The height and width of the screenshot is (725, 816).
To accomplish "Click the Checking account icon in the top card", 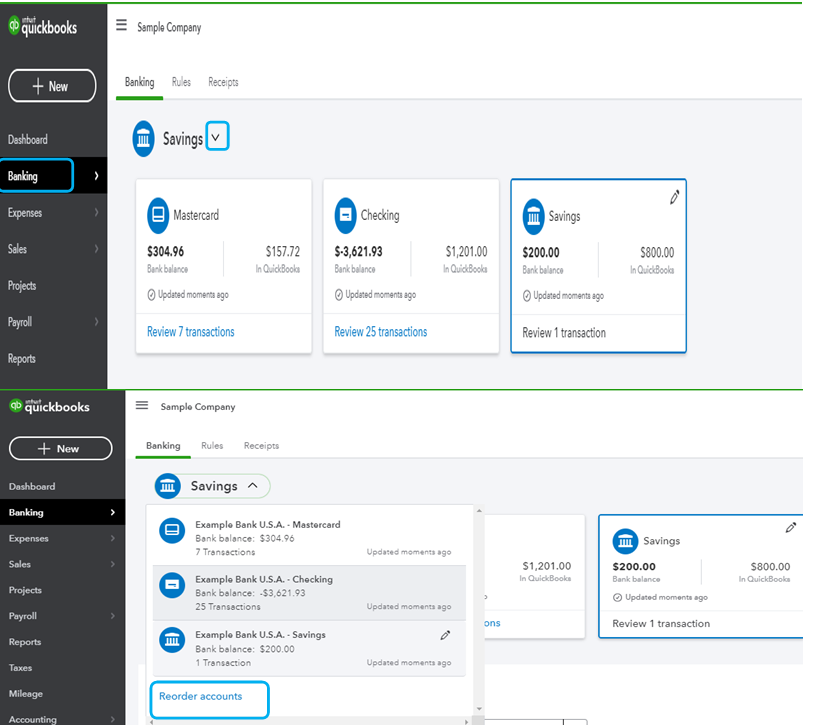I will pyautogui.click(x=346, y=215).
